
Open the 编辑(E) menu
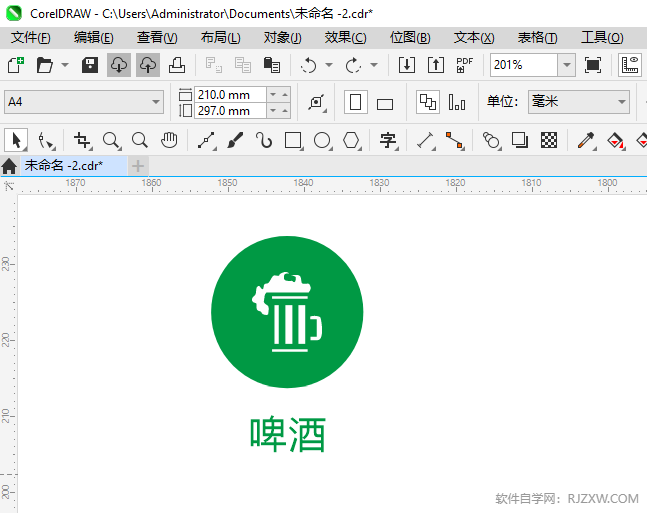(93, 38)
